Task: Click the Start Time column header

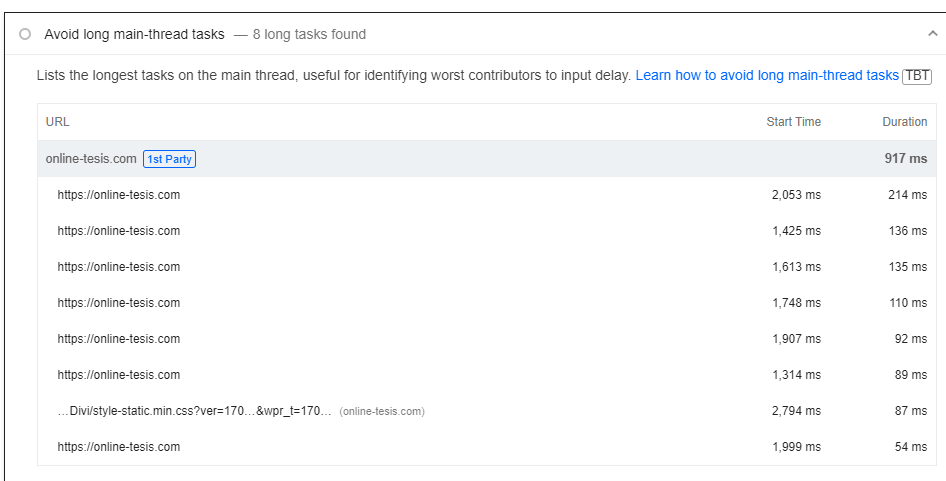Action: pyautogui.click(x=793, y=122)
